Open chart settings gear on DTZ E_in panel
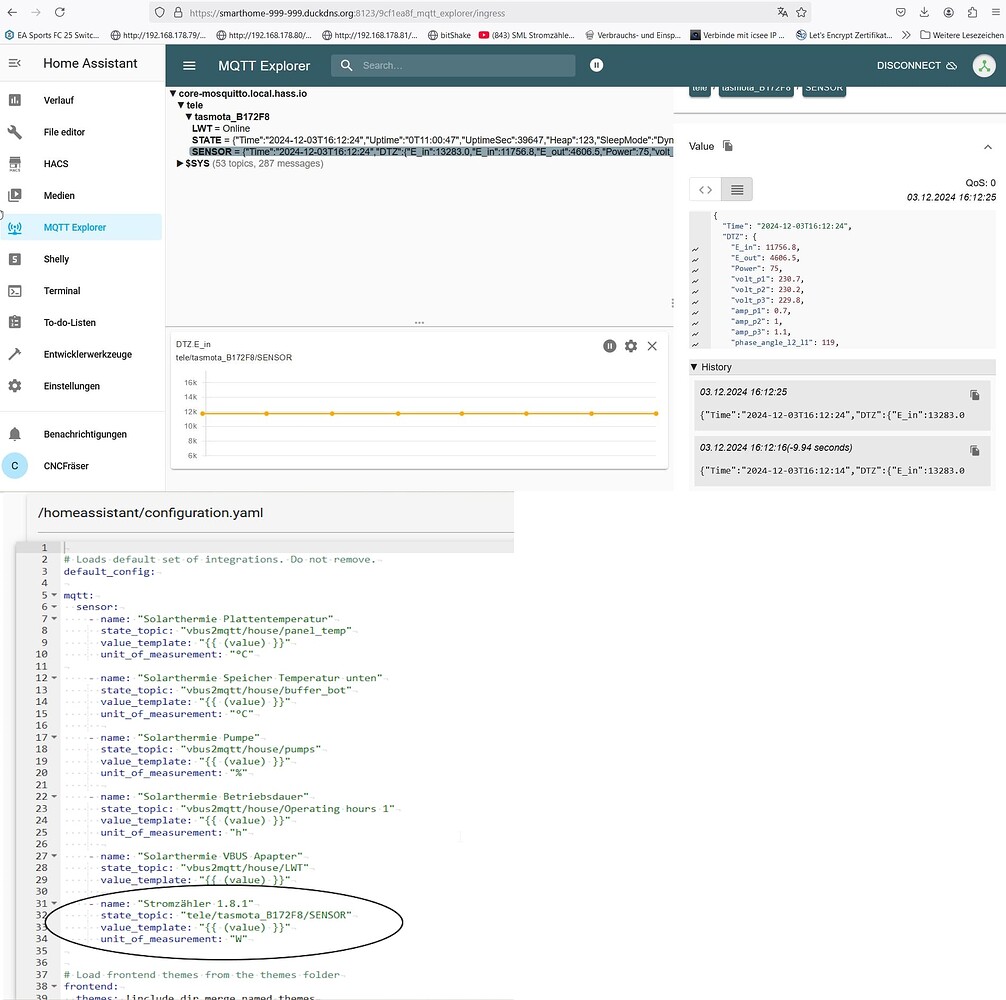 631,345
